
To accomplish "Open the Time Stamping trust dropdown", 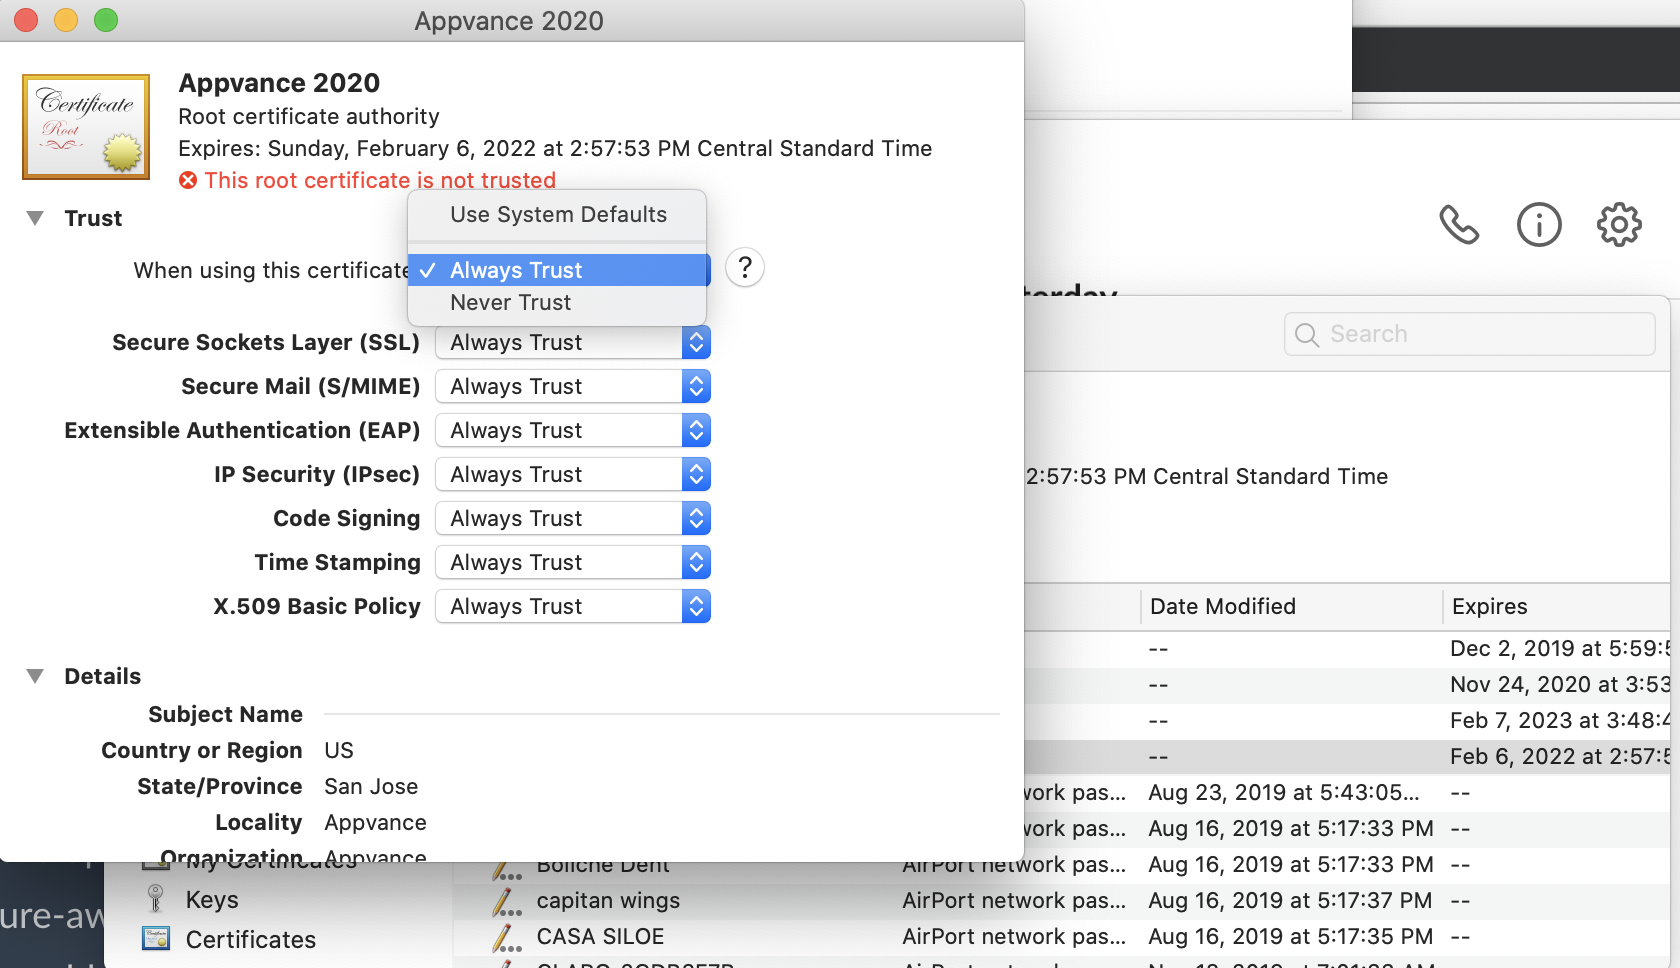I will [573, 562].
